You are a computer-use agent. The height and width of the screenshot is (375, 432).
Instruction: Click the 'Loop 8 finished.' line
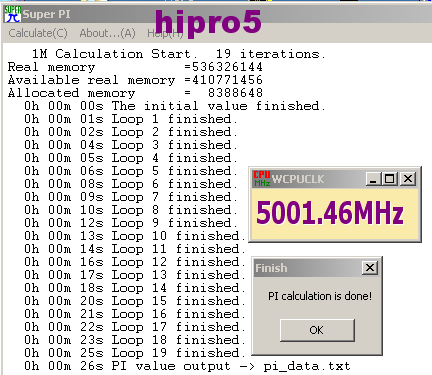[131, 210]
